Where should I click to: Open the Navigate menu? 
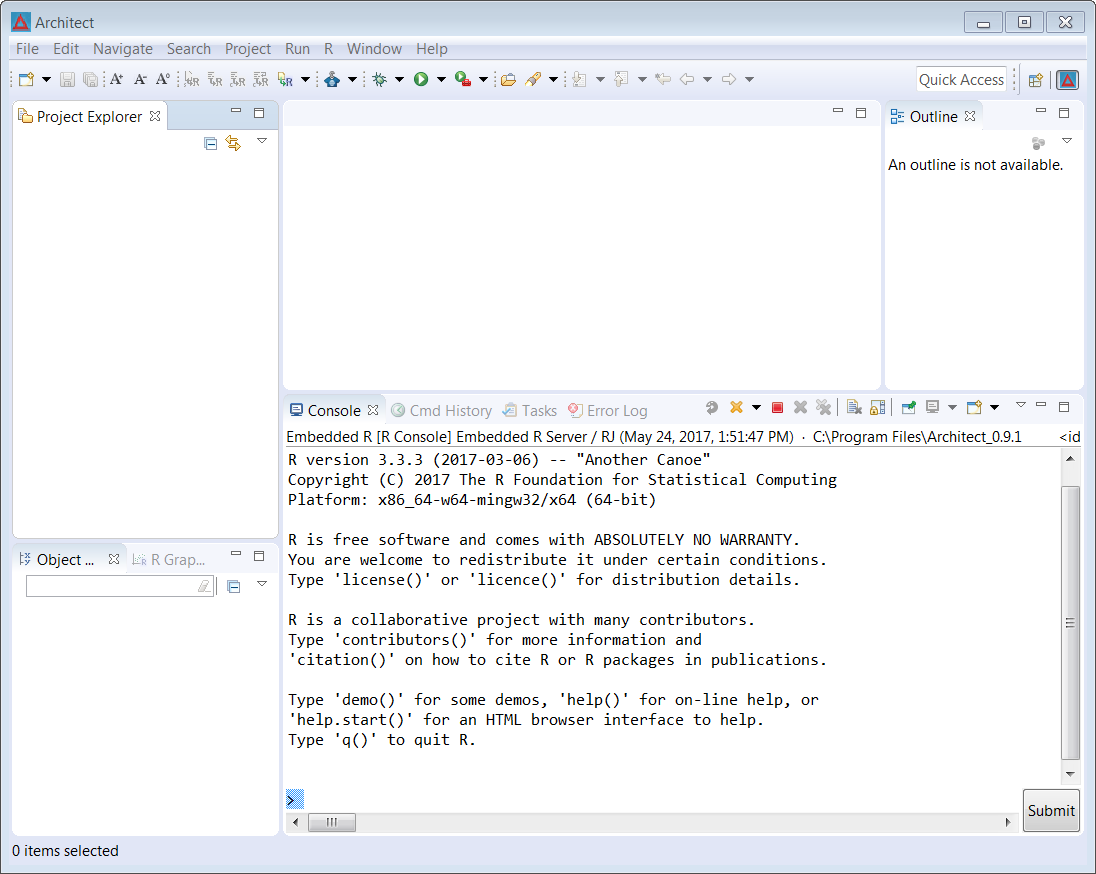[123, 49]
